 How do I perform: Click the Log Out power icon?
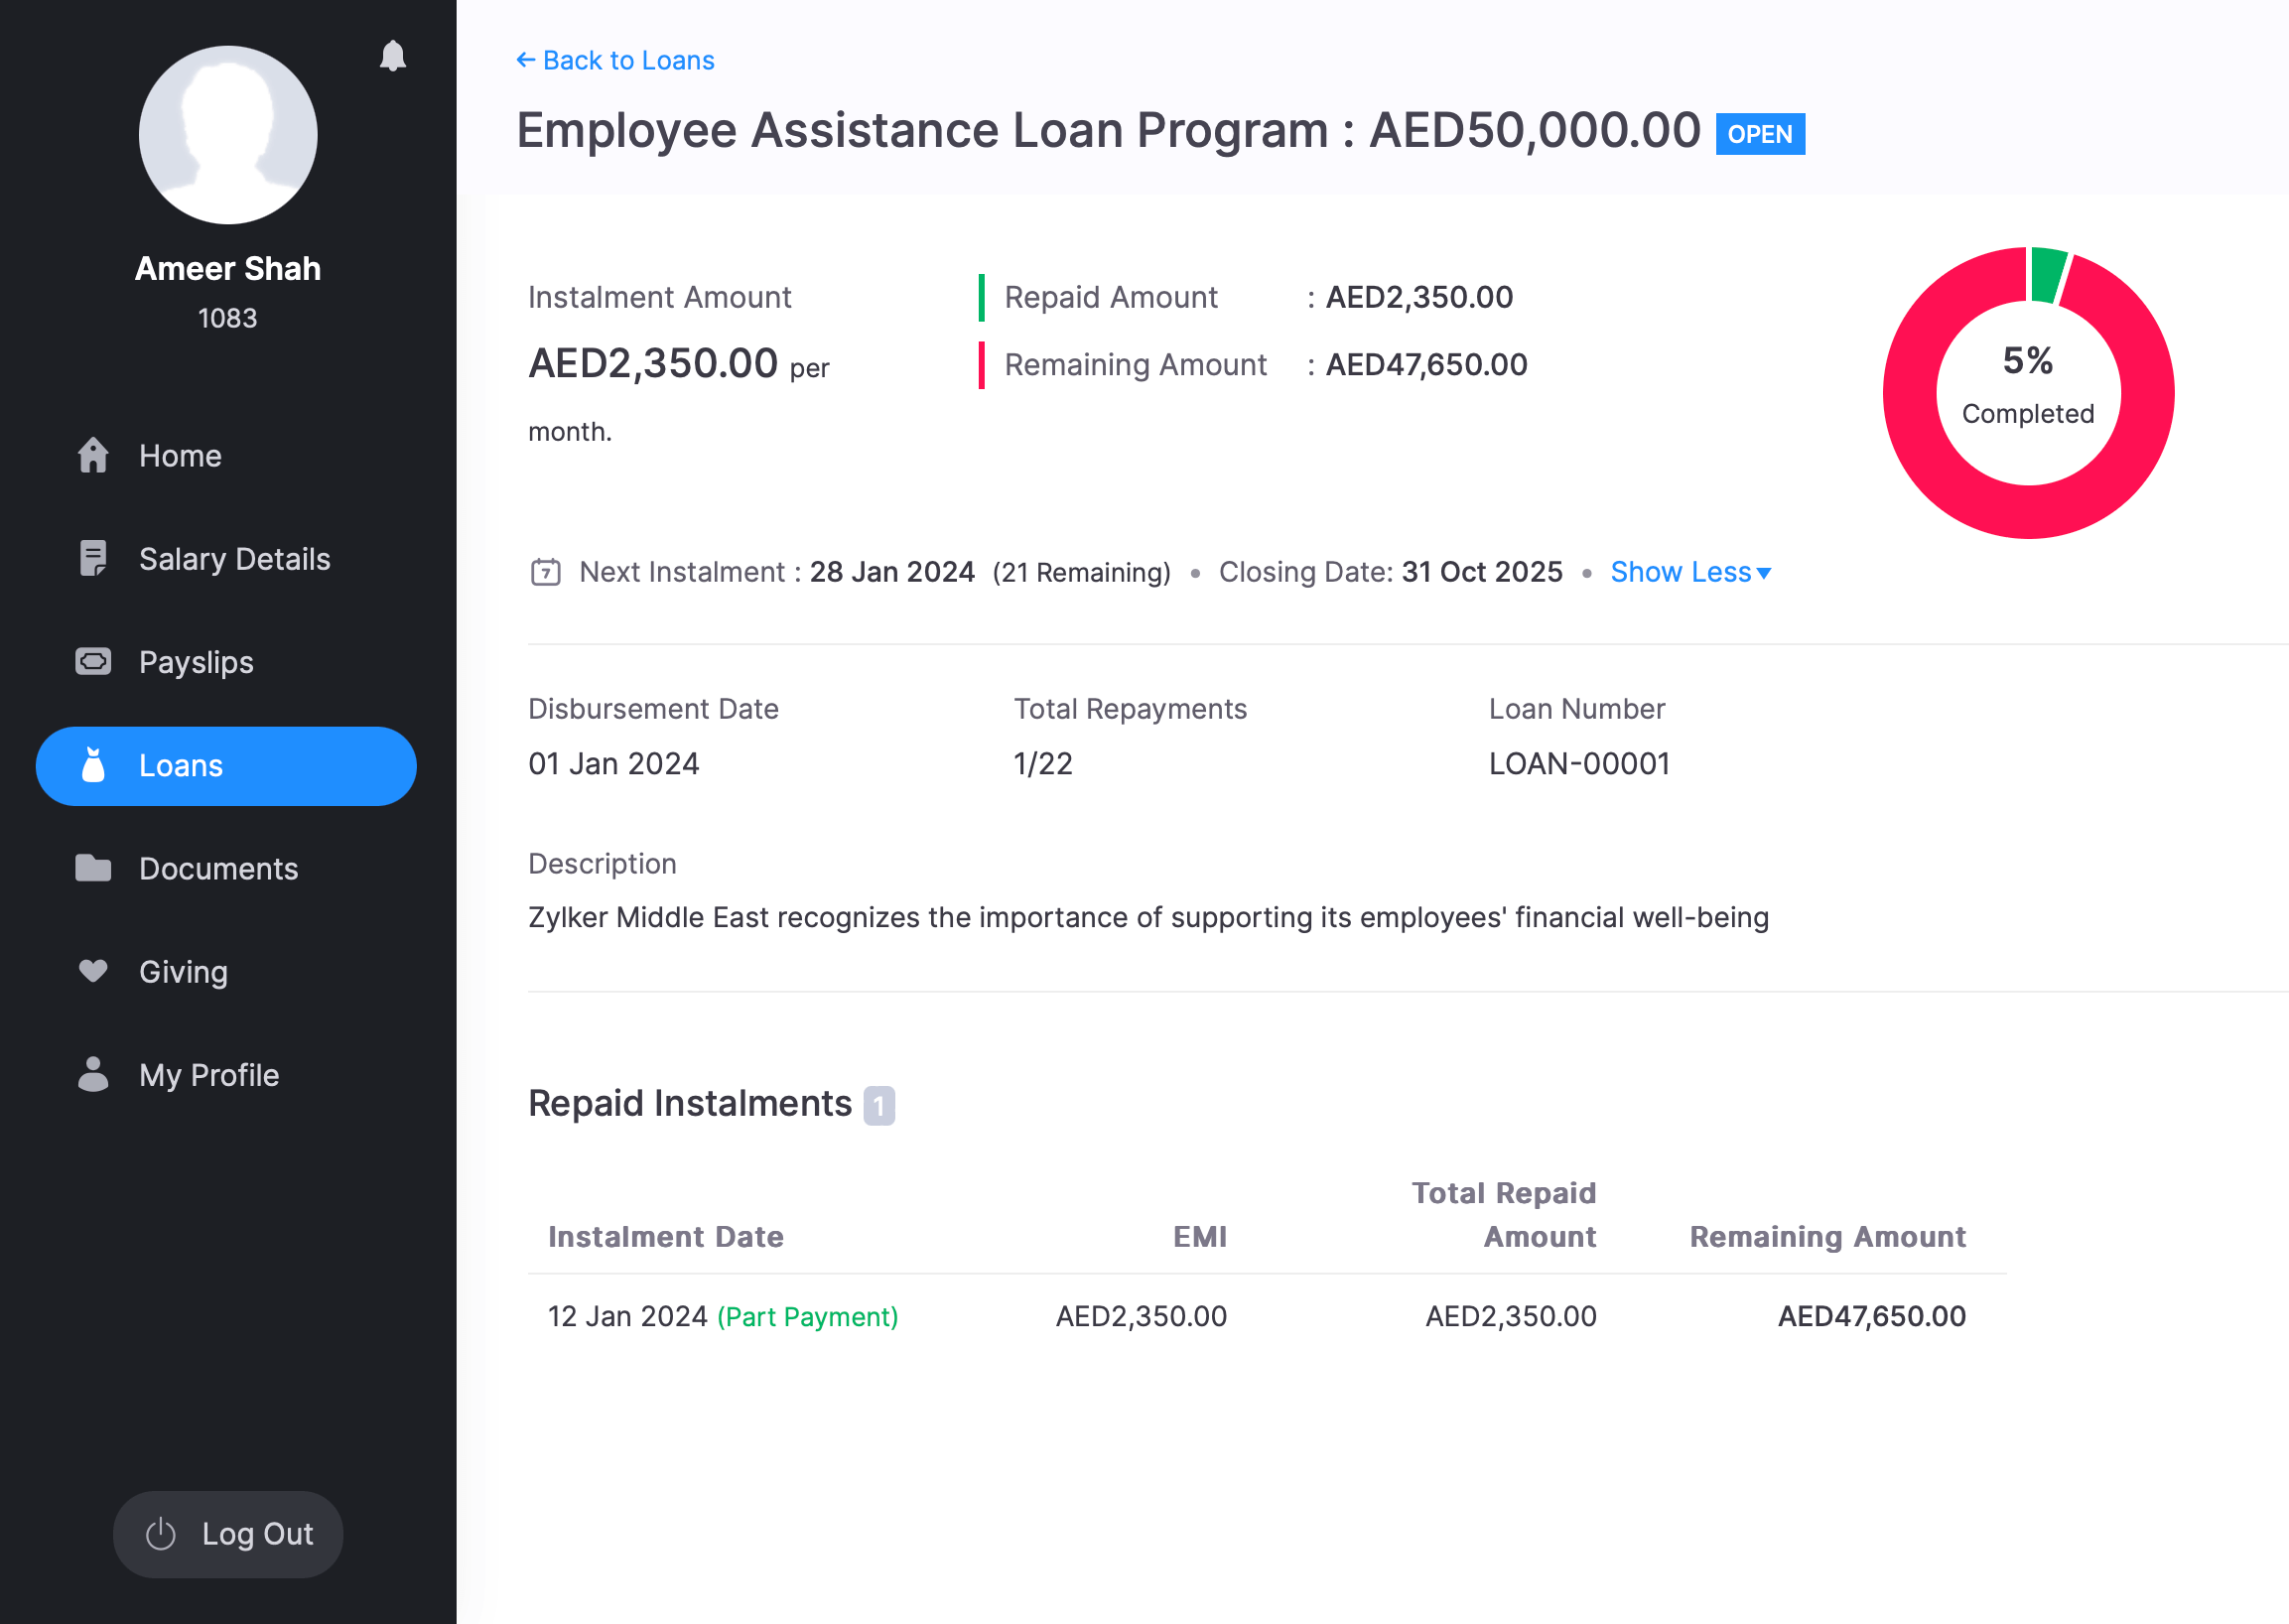161,1534
